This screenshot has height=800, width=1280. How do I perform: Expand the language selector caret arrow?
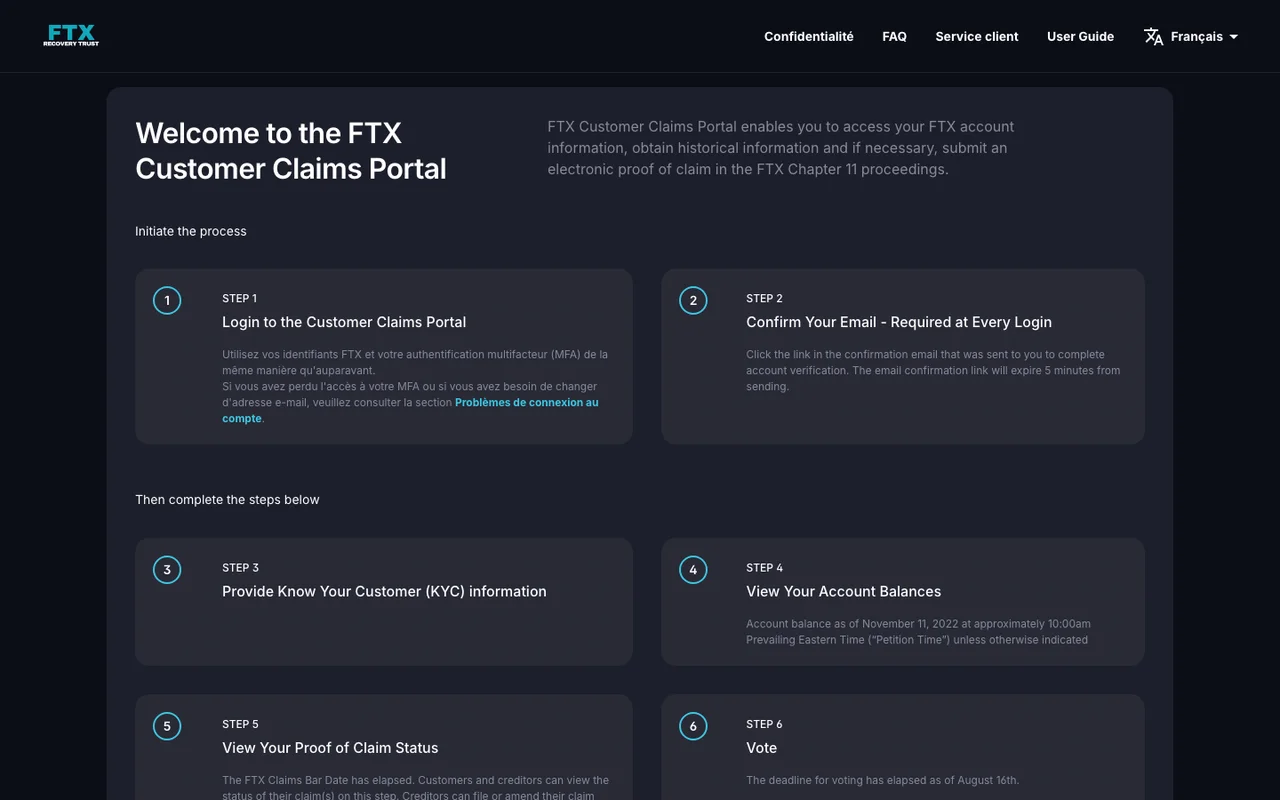click(1234, 37)
